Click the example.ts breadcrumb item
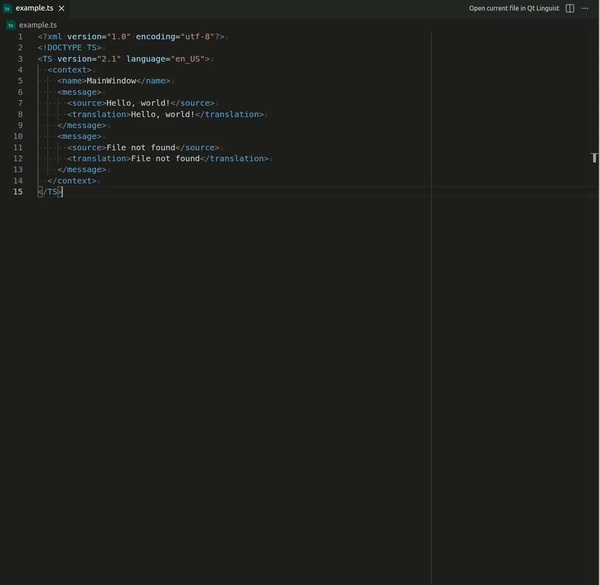 tap(38, 25)
